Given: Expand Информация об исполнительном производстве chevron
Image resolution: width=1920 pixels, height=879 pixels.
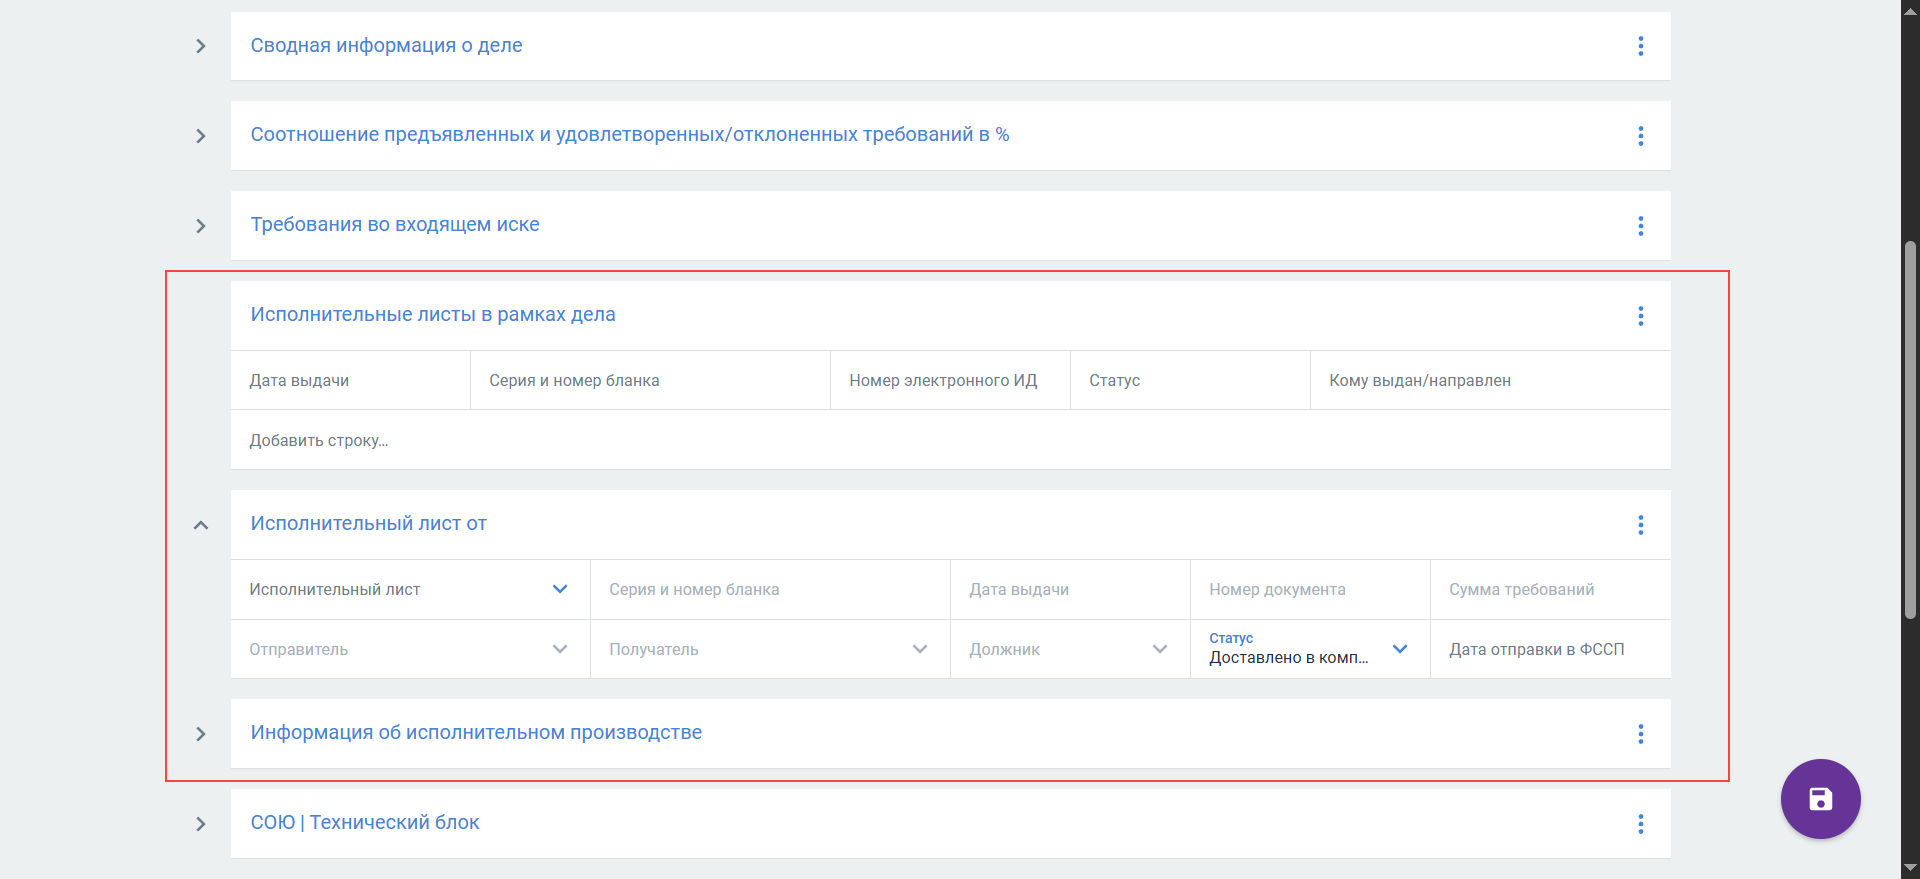Looking at the screenshot, I should 201,734.
